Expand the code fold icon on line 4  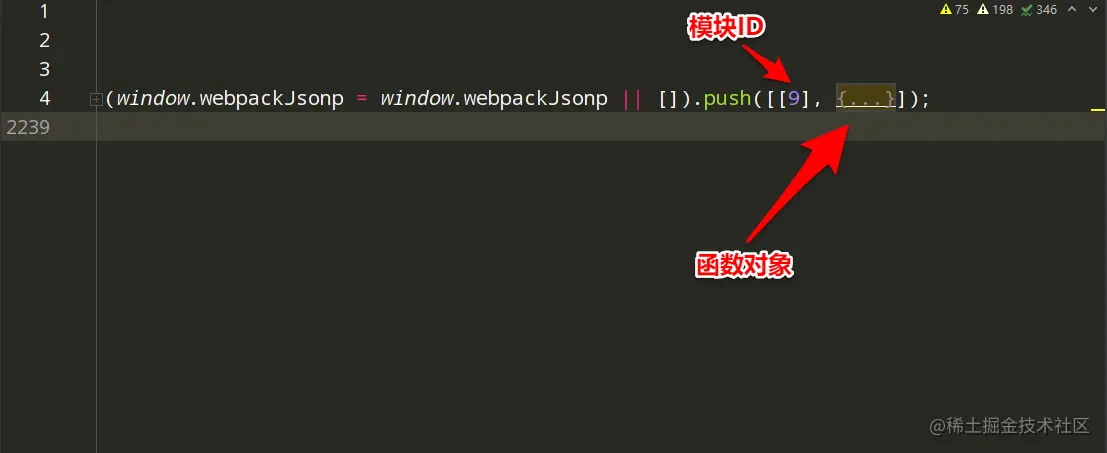point(97,100)
